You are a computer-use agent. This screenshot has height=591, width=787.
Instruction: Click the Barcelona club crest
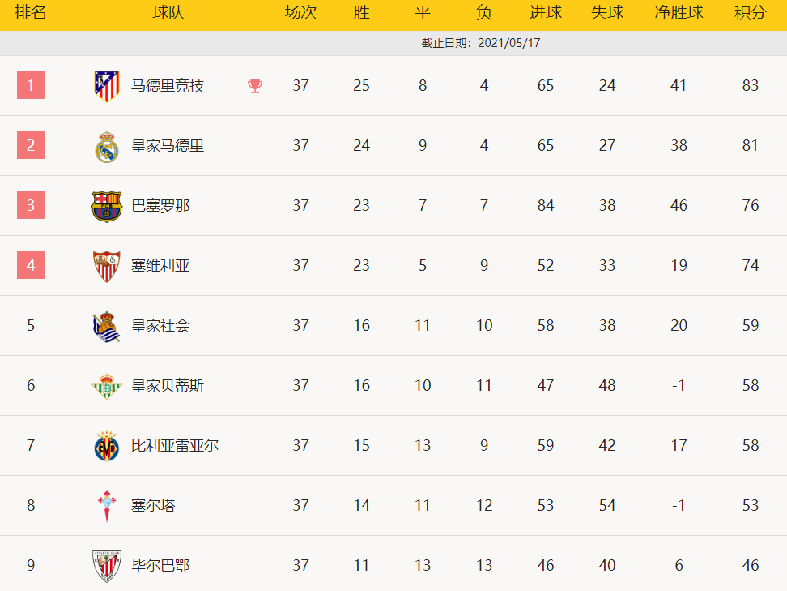coord(106,206)
